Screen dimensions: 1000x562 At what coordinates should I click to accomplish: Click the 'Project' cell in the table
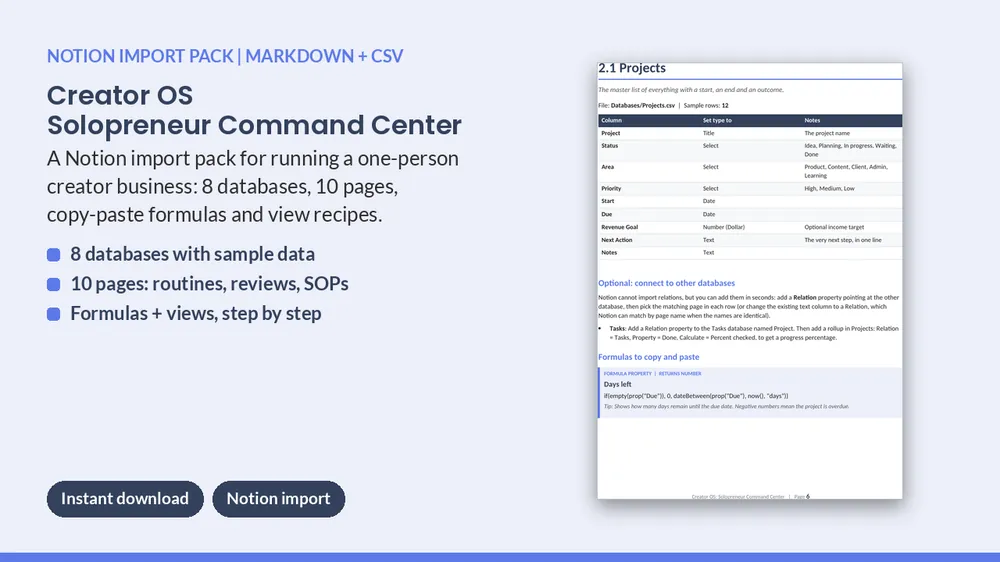pyautogui.click(x=610, y=133)
